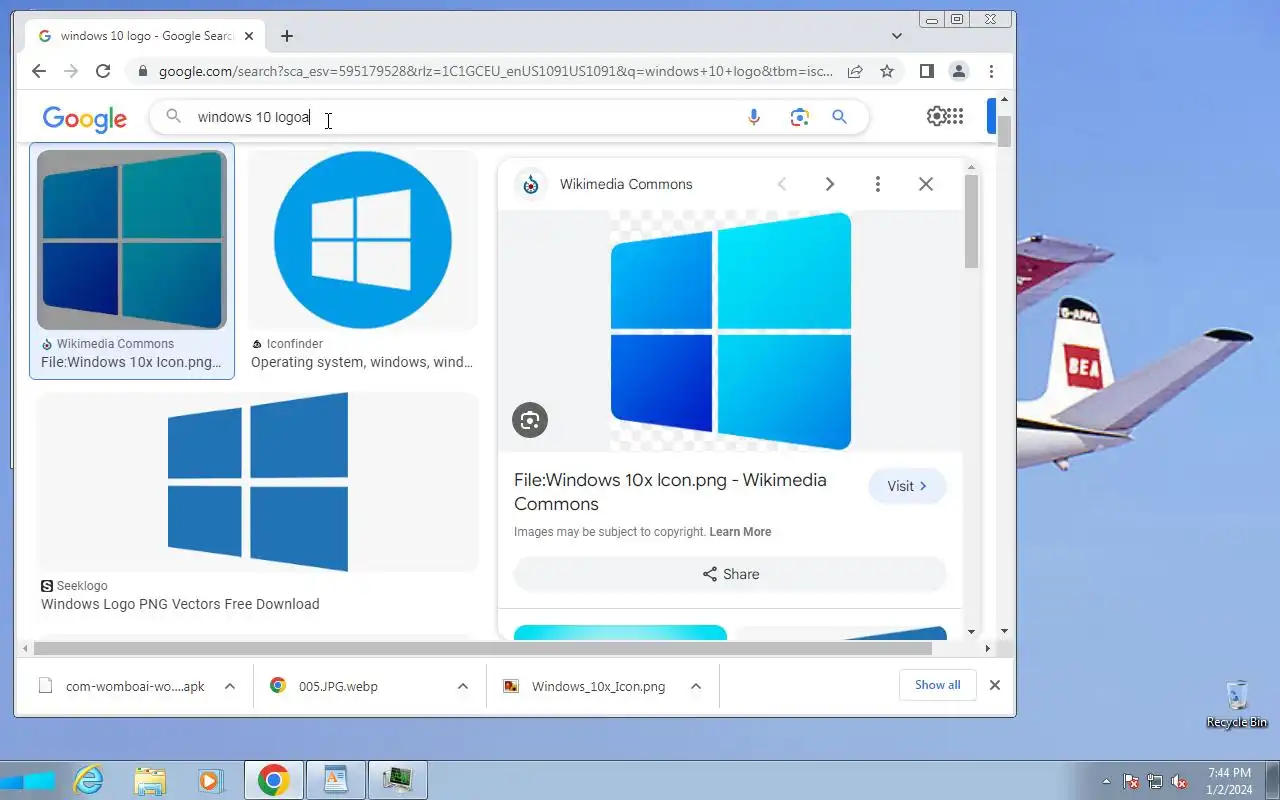This screenshot has width=1280, height=800.
Task: Click Show all downloads
Action: (938, 685)
